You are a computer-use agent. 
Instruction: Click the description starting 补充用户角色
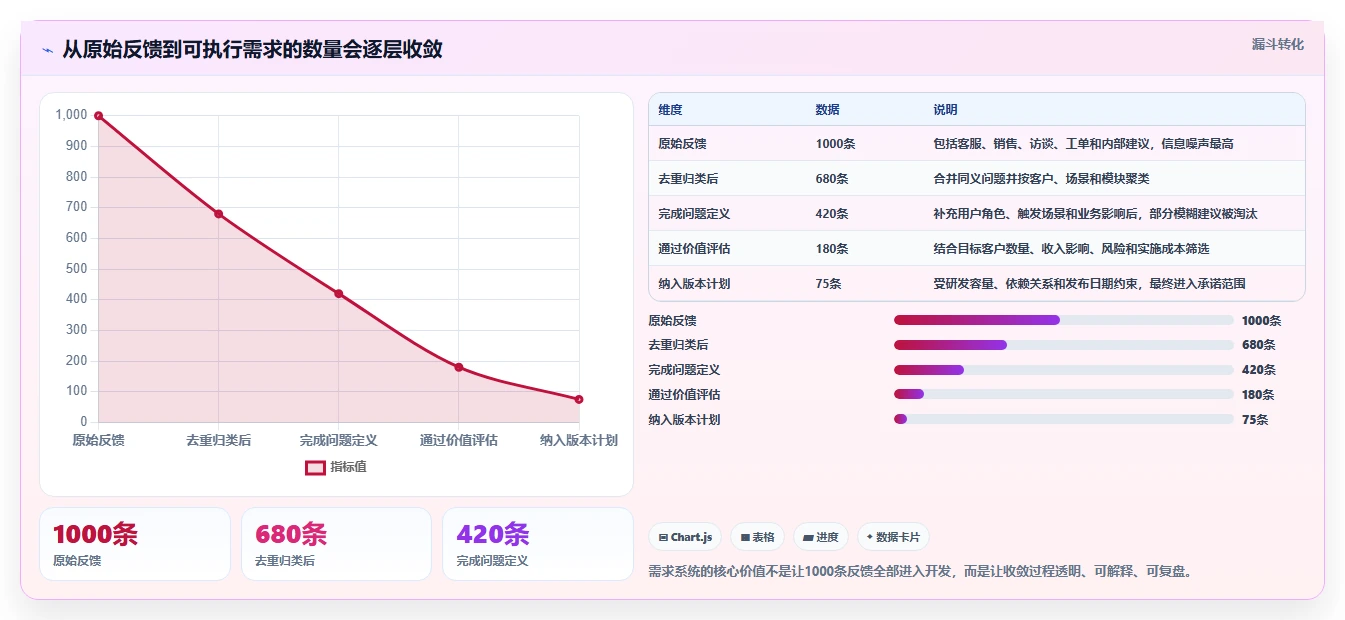(x=1095, y=213)
